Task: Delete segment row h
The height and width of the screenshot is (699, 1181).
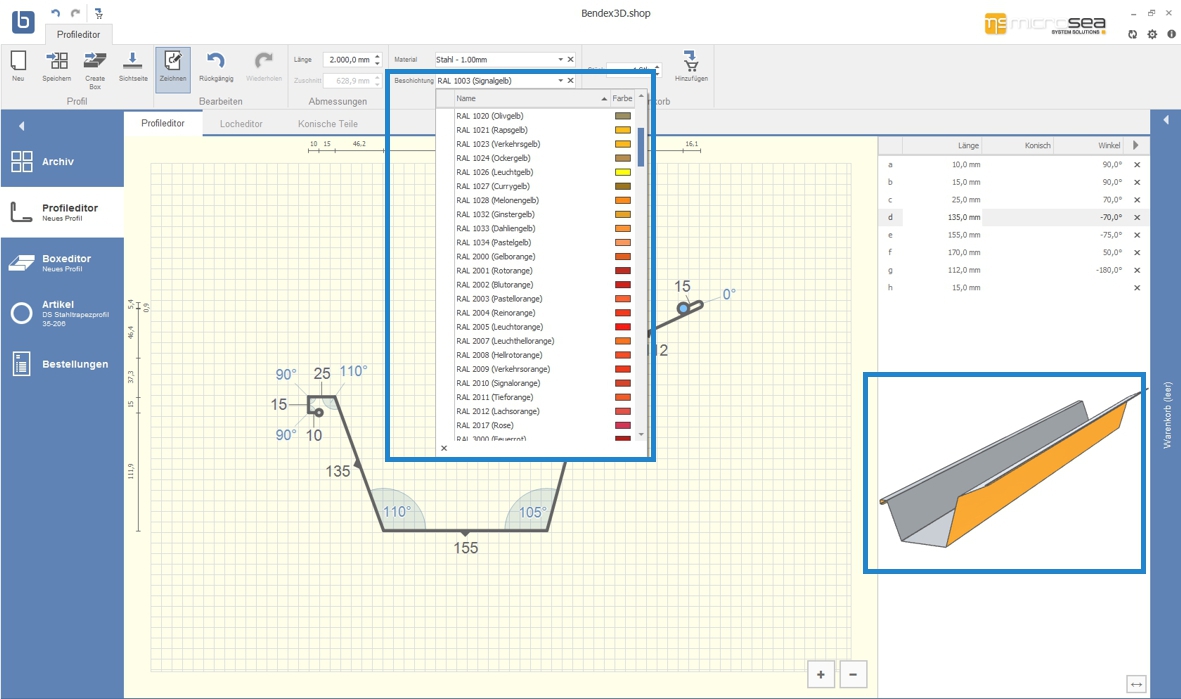Action: 1137,288
